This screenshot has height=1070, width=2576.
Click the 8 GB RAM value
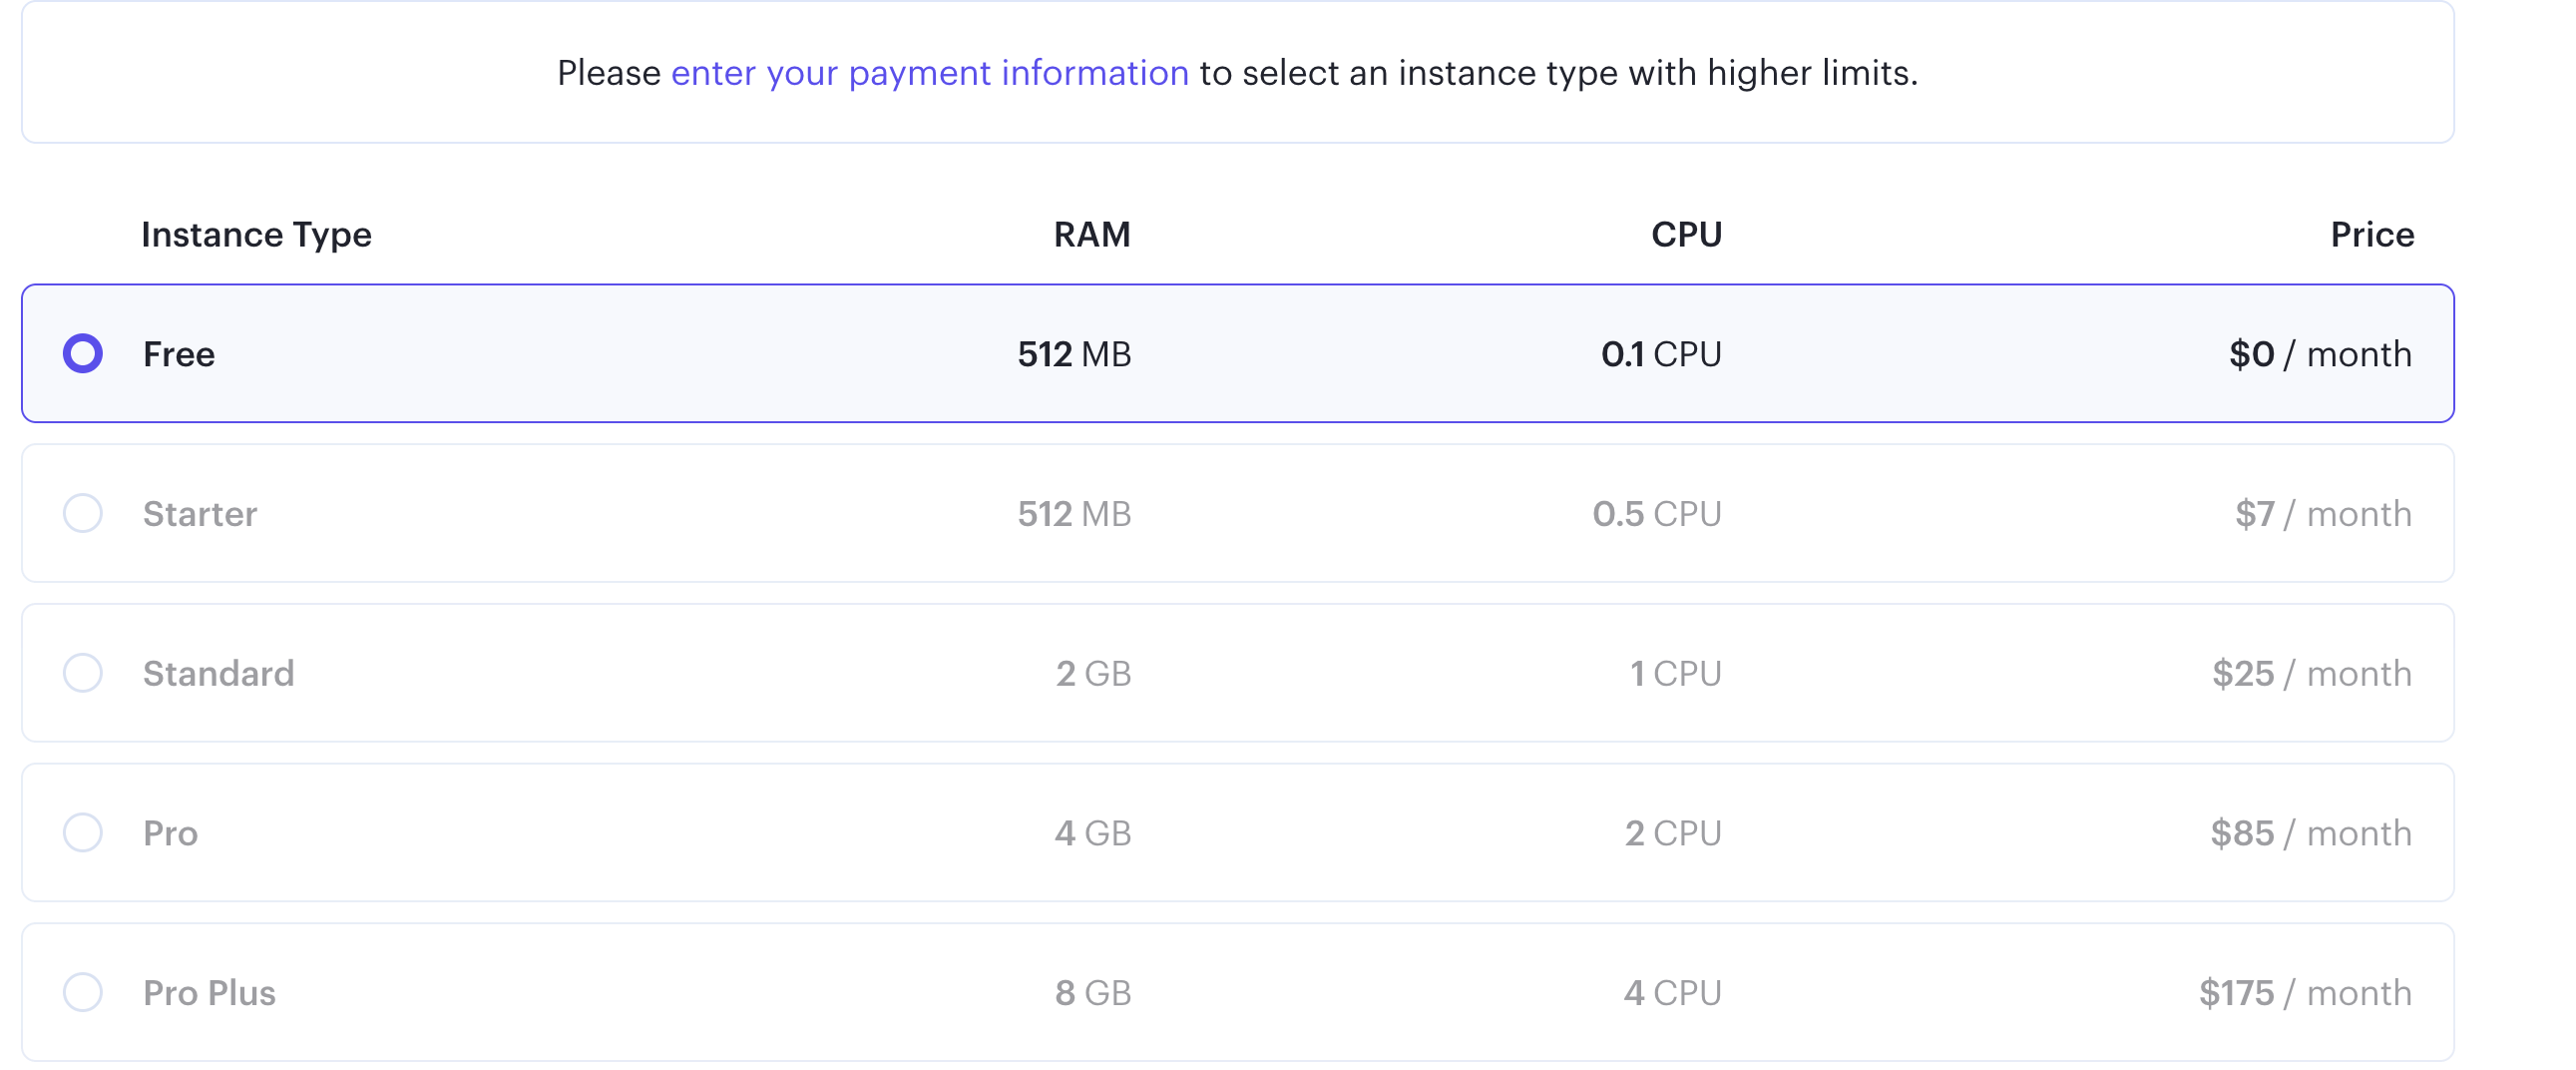pyautogui.click(x=1092, y=993)
